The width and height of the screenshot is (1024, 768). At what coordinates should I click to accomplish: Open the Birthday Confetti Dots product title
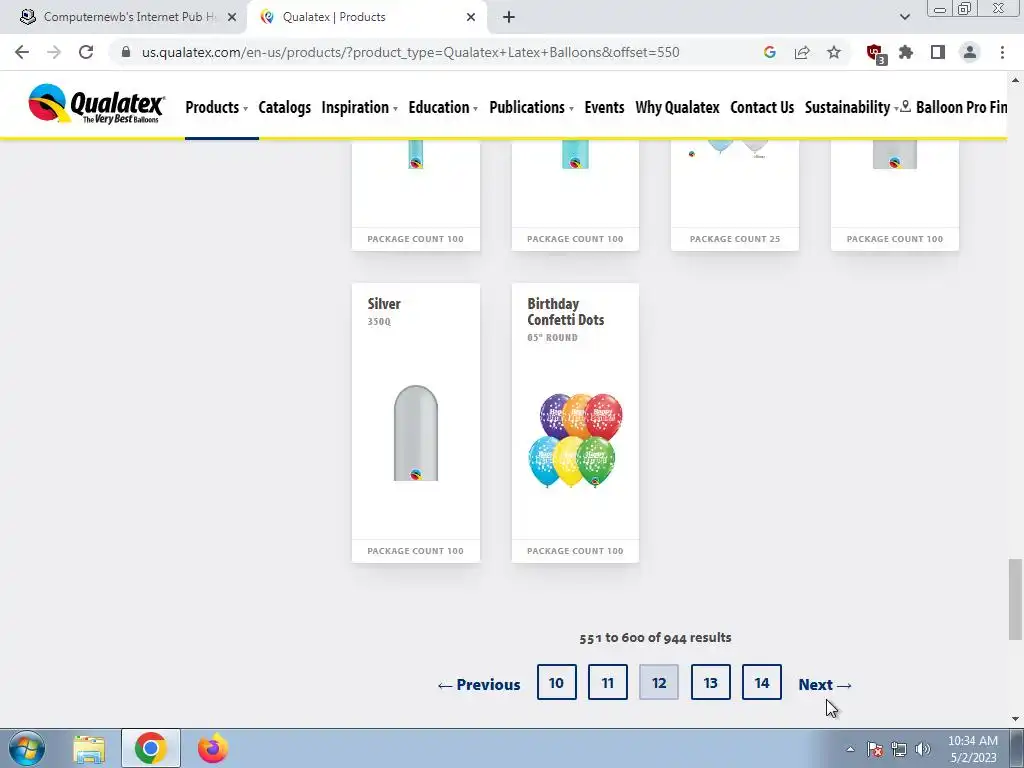tap(566, 312)
